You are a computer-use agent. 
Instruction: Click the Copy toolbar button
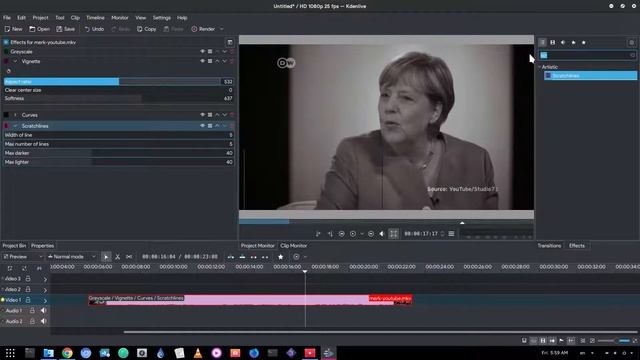point(146,29)
